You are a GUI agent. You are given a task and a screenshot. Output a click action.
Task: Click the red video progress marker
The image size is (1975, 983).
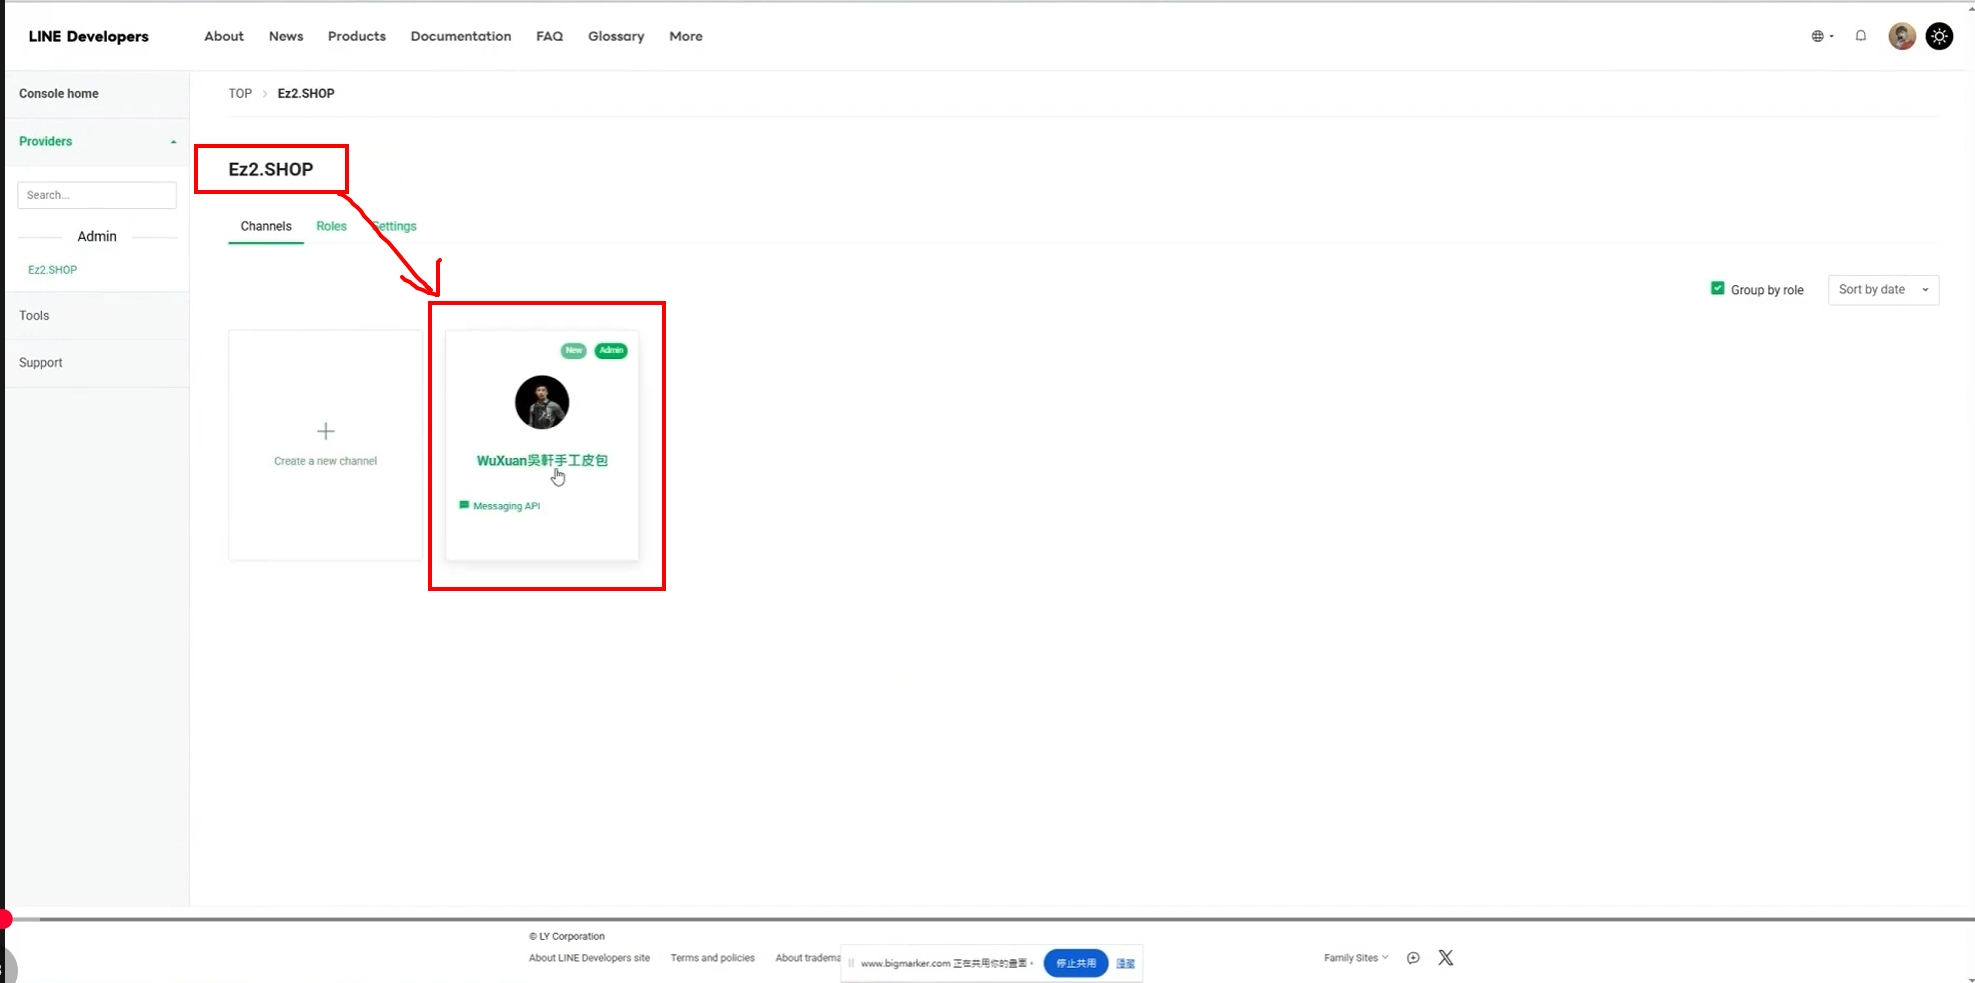coord(5,919)
